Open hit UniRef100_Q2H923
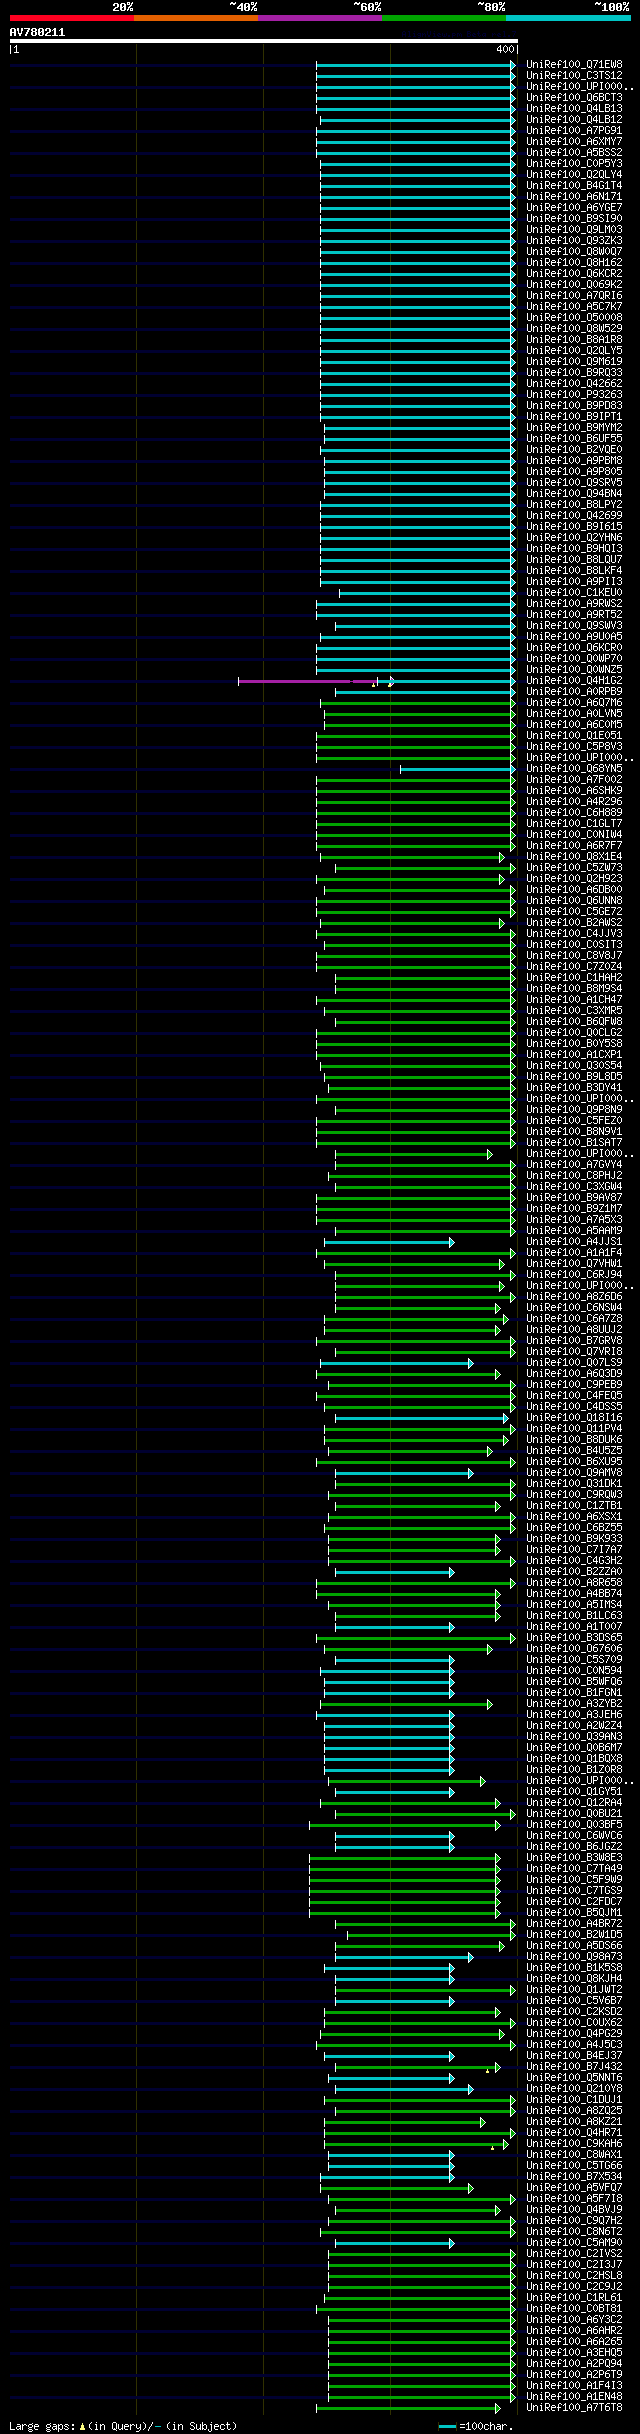This screenshot has width=640, height=2434. pos(574,879)
